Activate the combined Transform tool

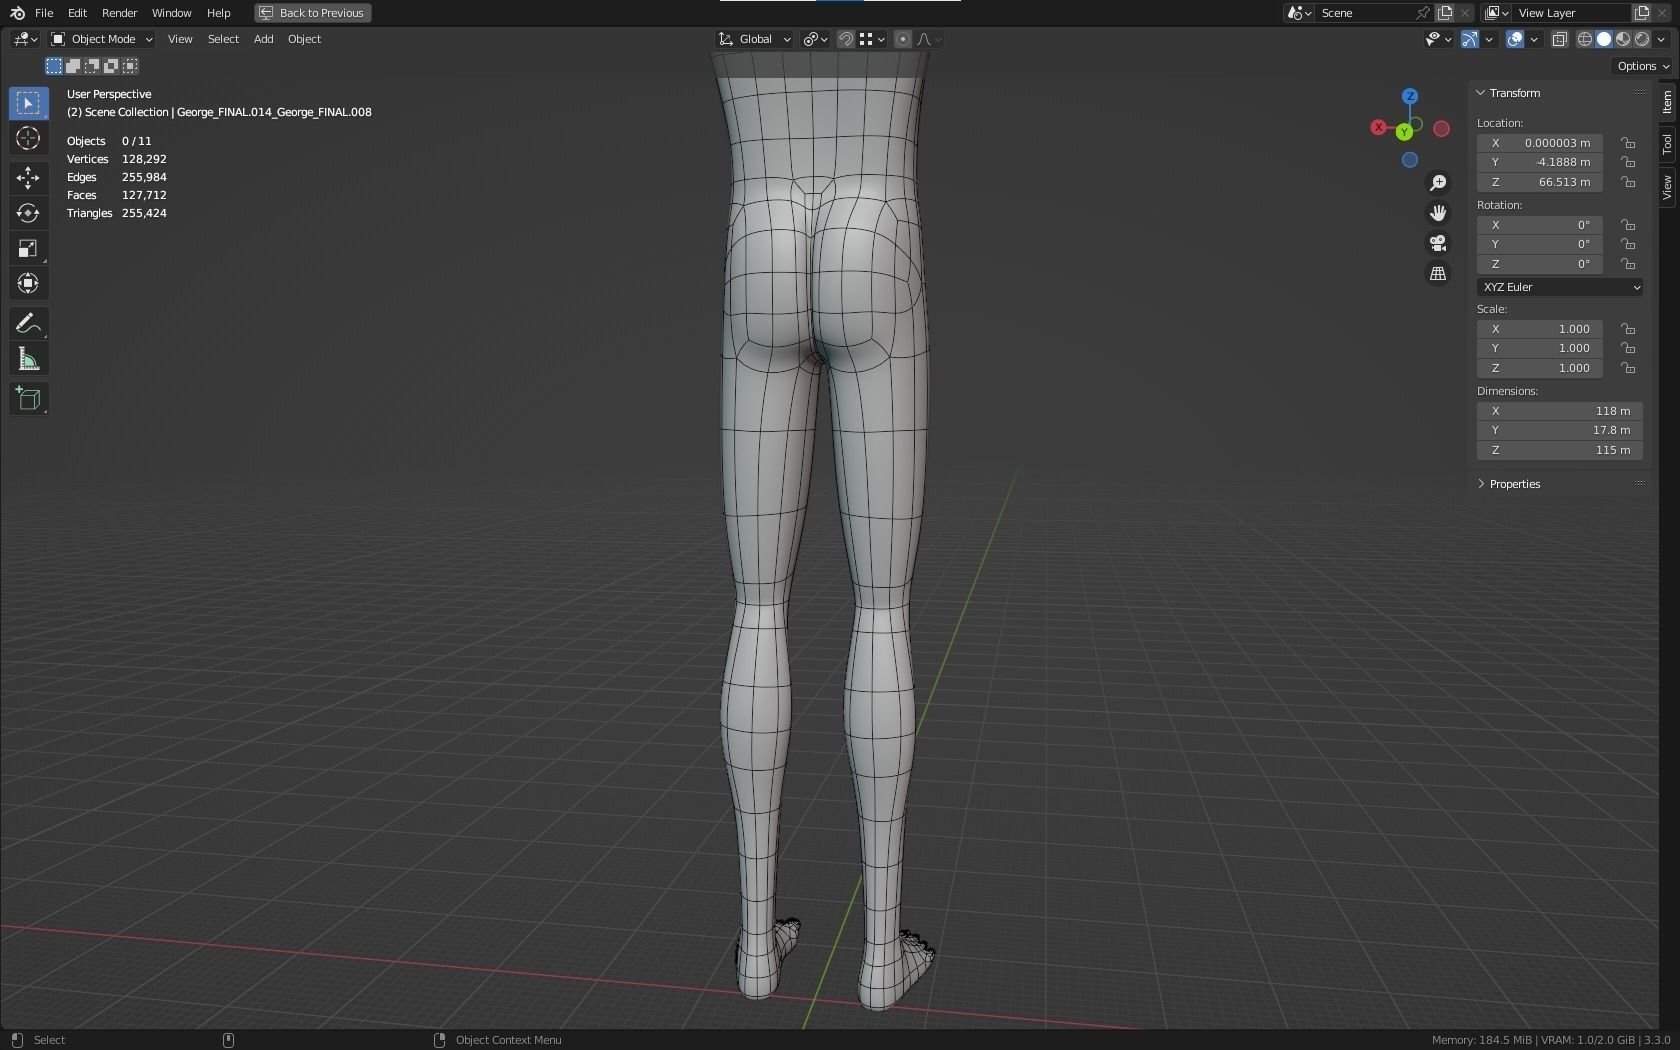(28, 283)
